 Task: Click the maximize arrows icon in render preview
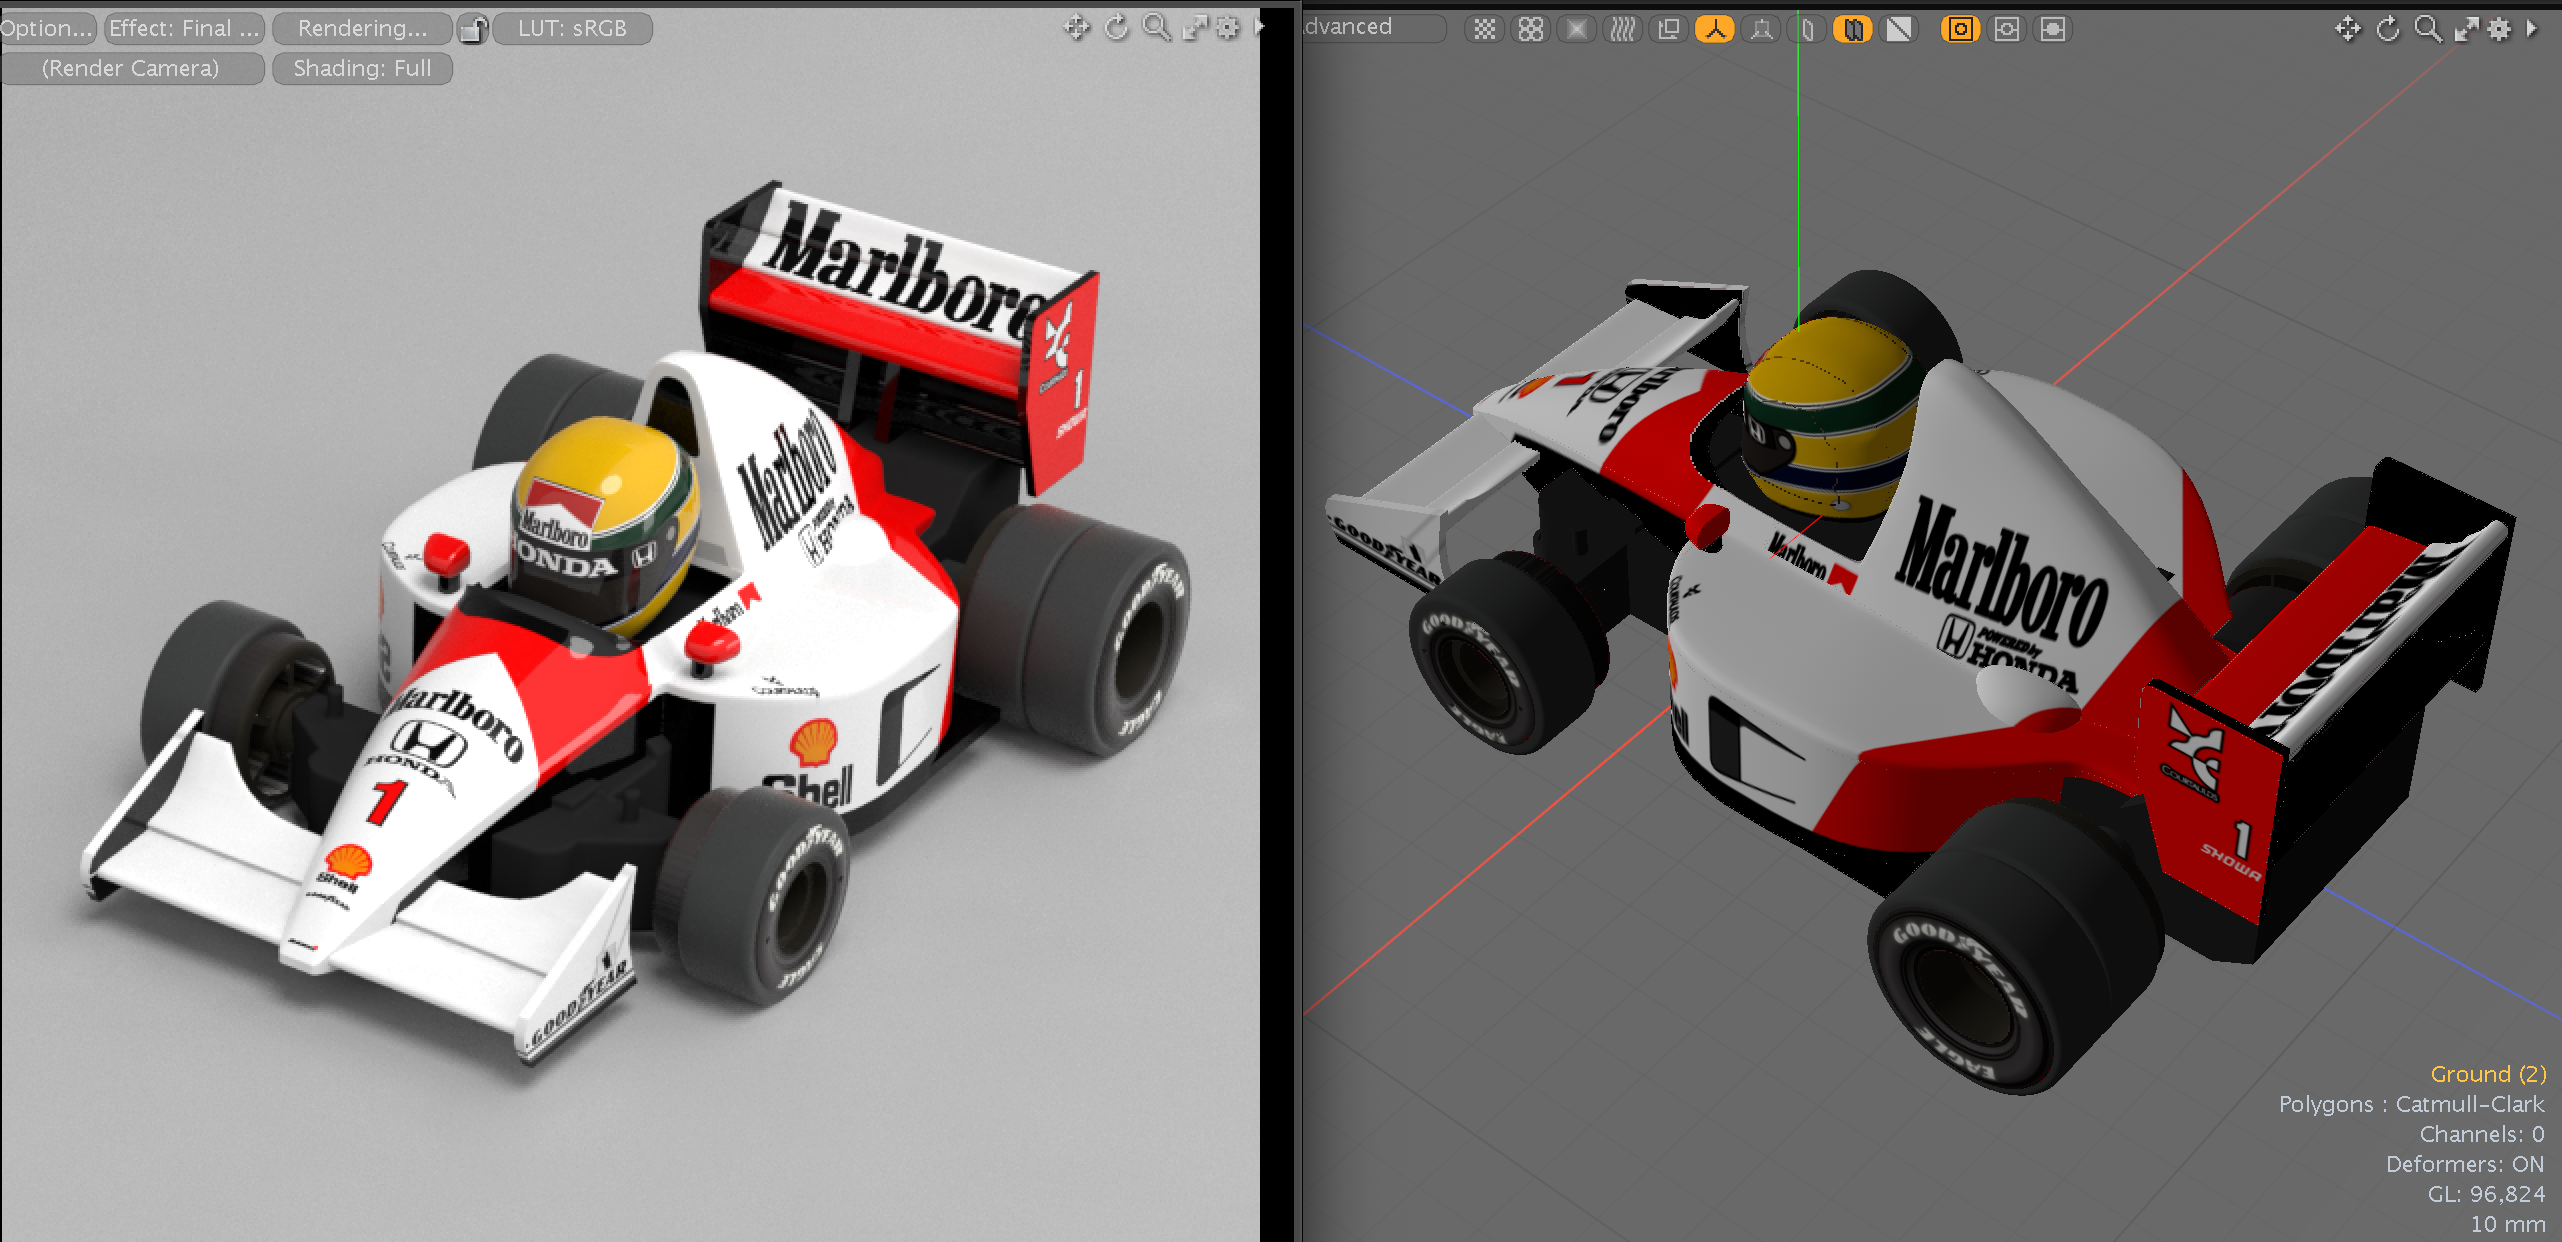coord(1196,28)
